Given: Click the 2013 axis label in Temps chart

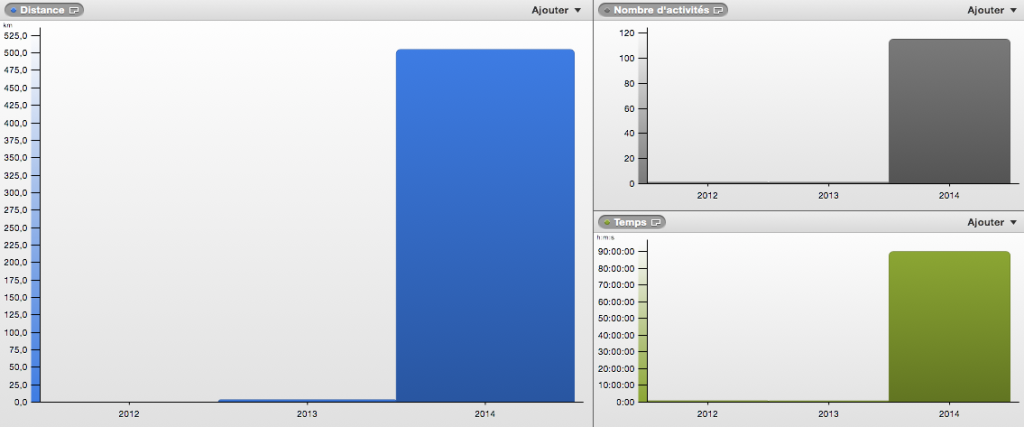Looking at the screenshot, I should pyautogui.click(x=828, y=412).
